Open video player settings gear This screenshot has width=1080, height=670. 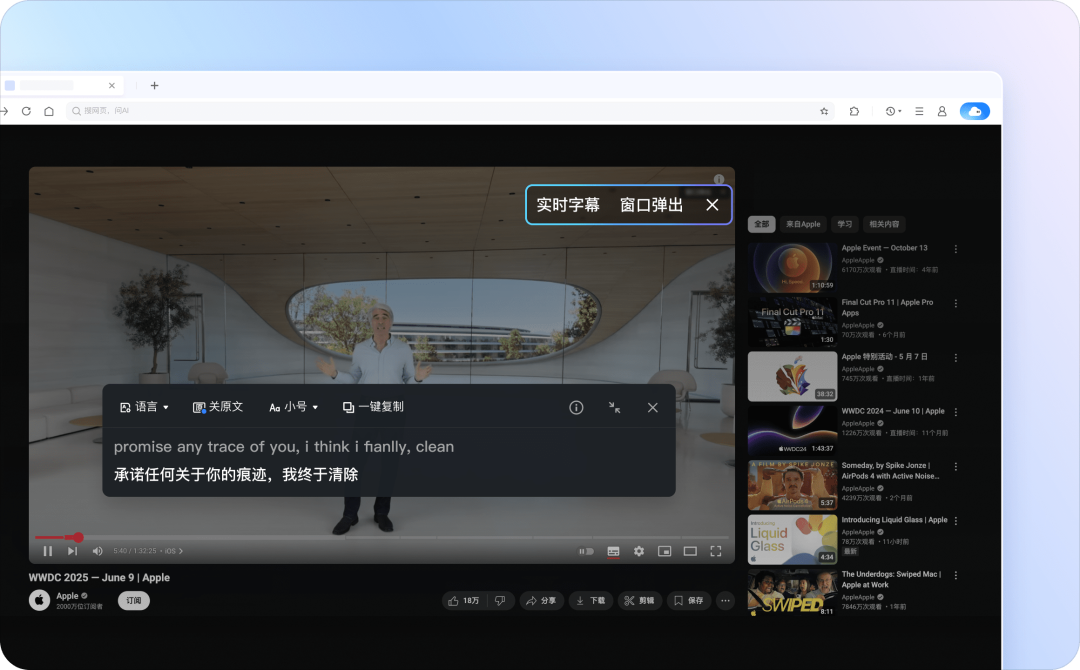pyautogui.click(x=638, y=551)
